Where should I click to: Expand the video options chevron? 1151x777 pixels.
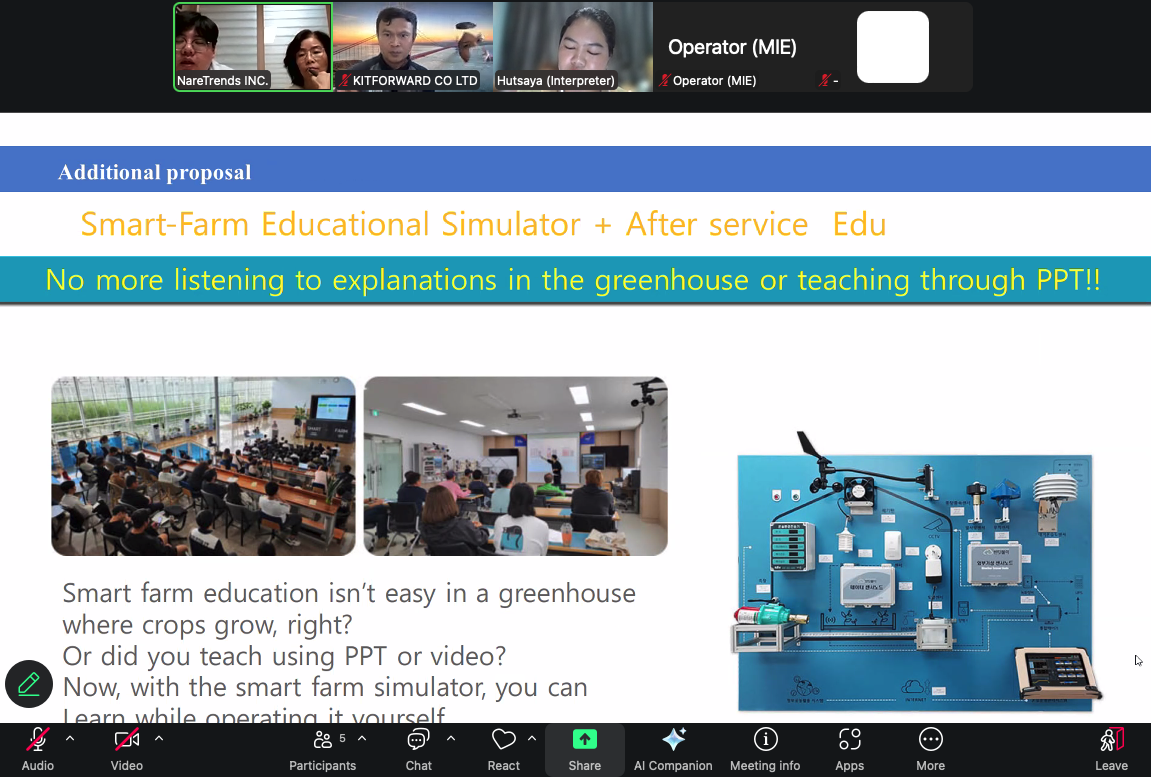pyautogui.click(x=158, y=739)
